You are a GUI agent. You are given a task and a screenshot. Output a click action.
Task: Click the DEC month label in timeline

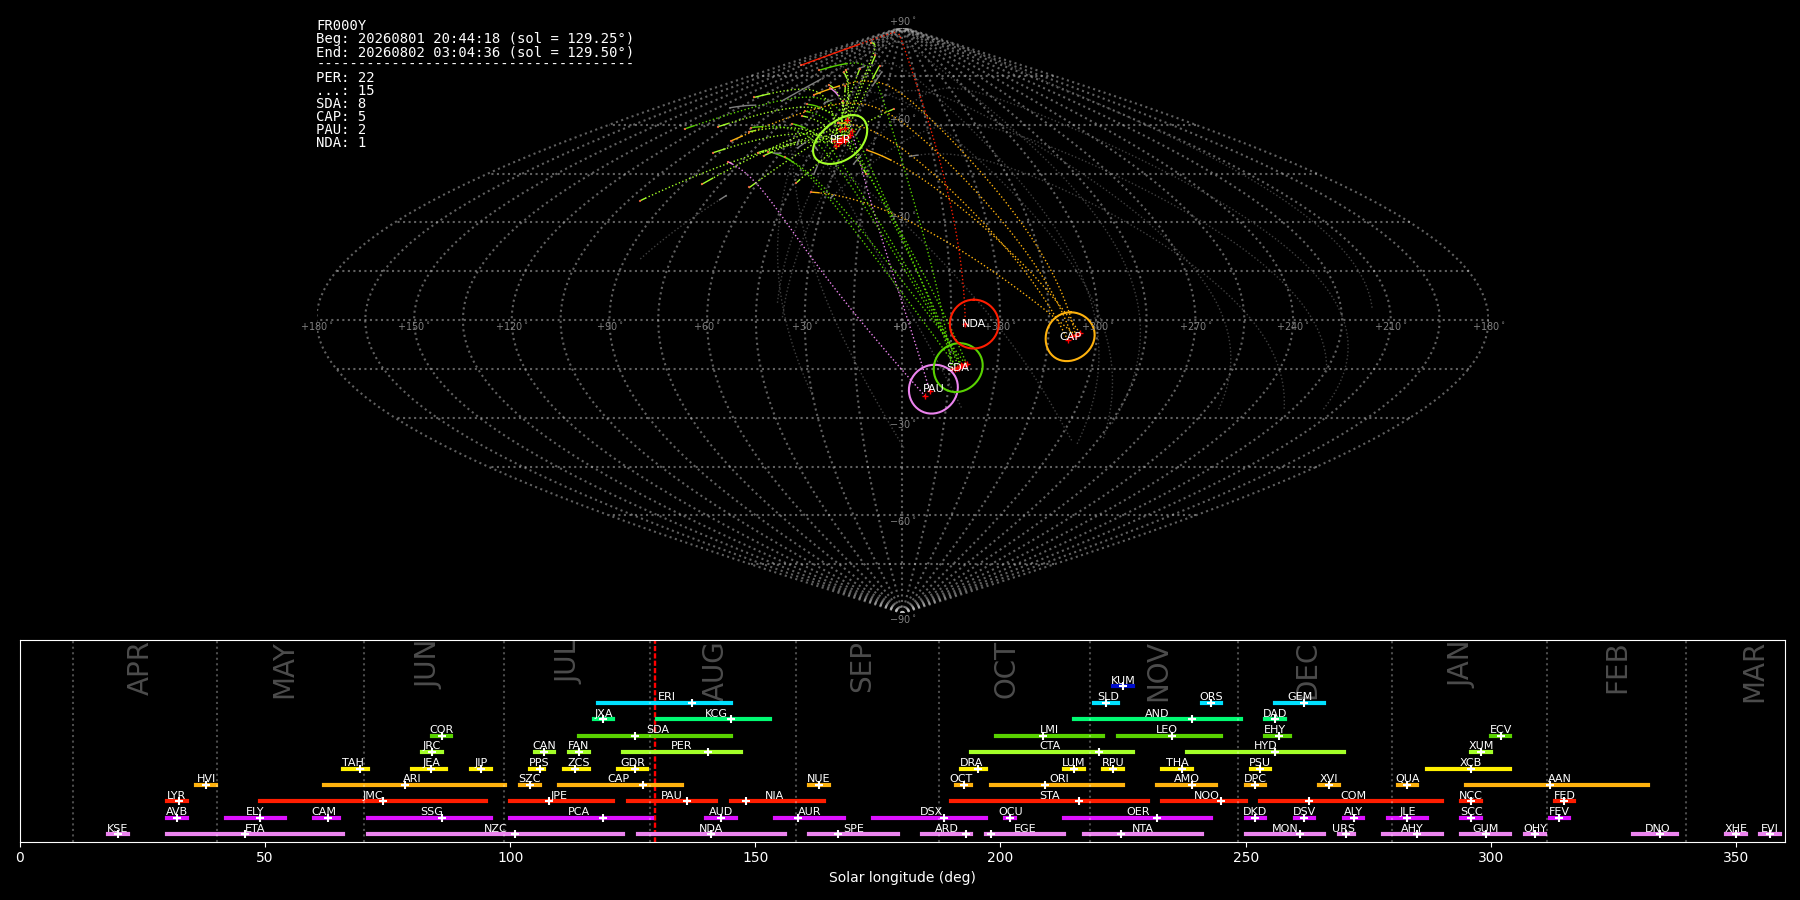(x=1307, y=671)
